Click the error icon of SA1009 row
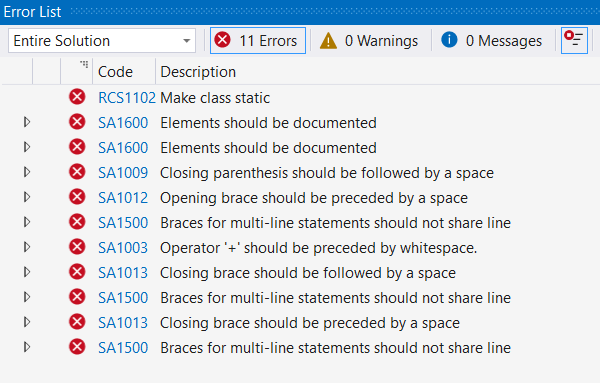 pos(77,172)
